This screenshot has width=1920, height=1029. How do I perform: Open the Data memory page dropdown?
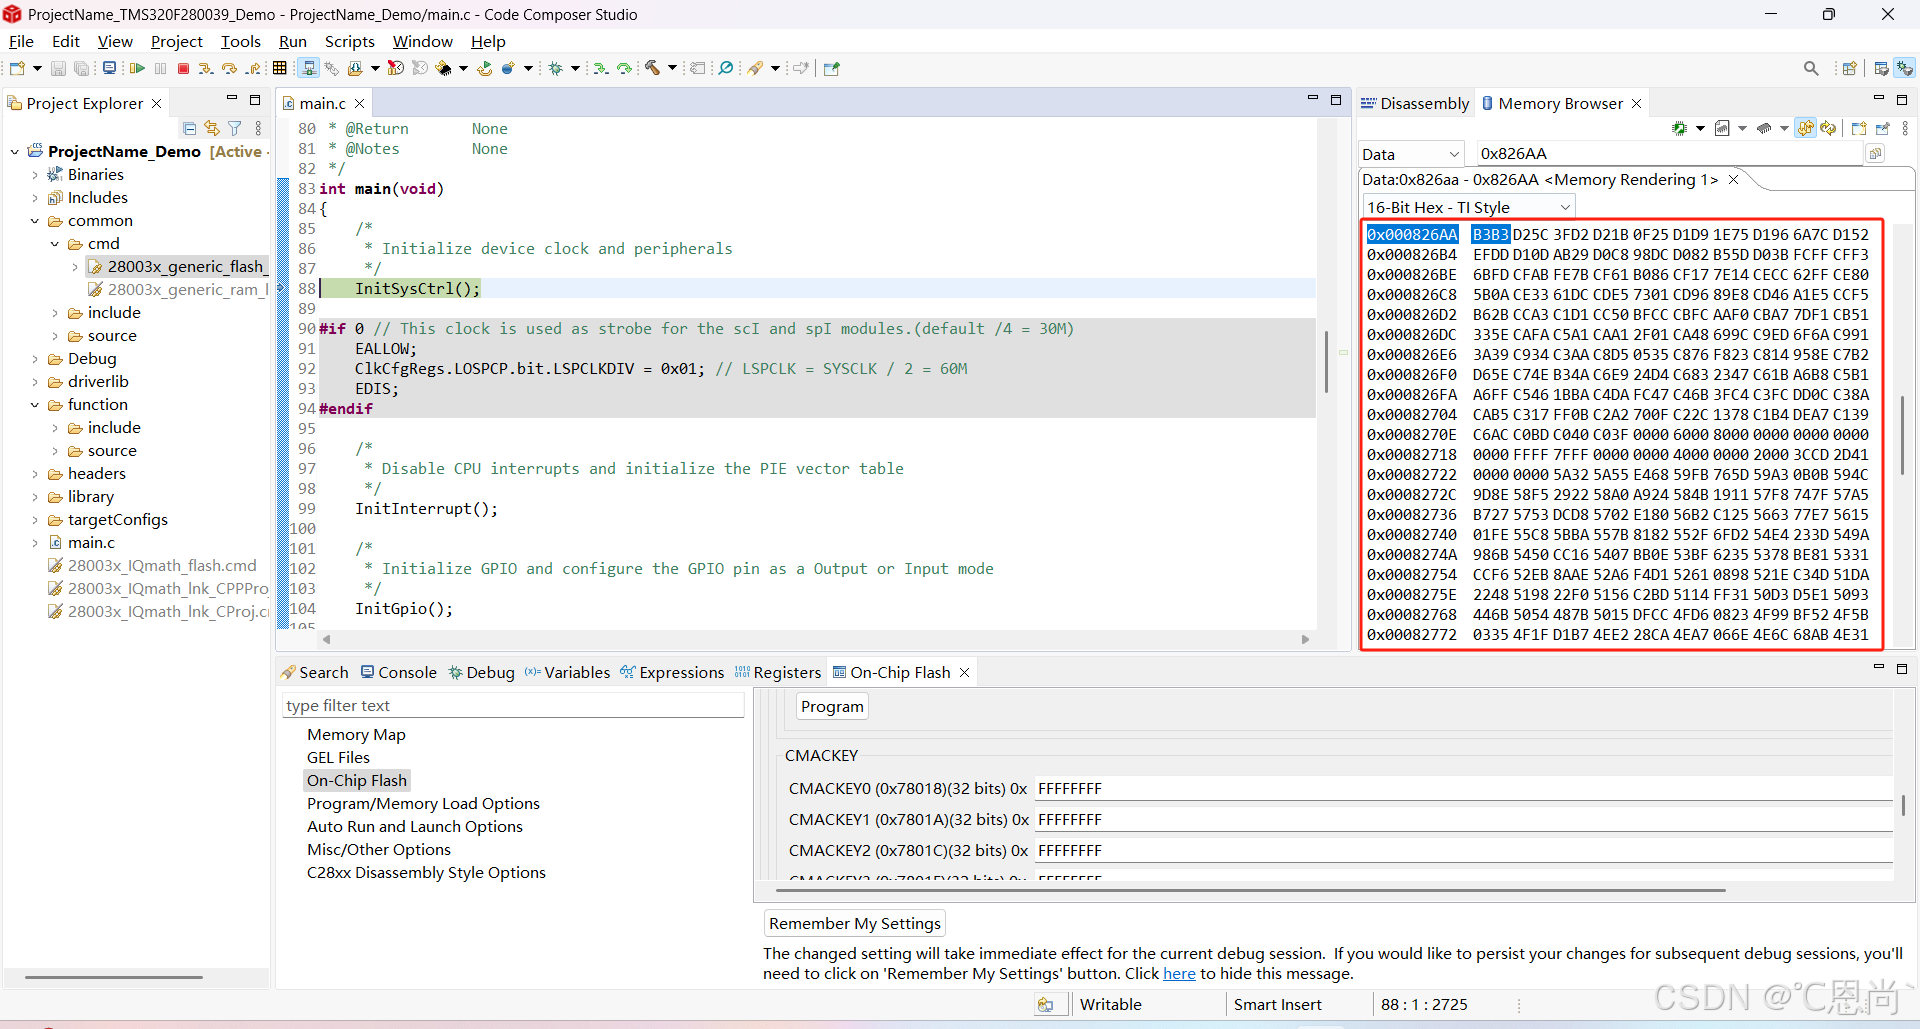1411,154
